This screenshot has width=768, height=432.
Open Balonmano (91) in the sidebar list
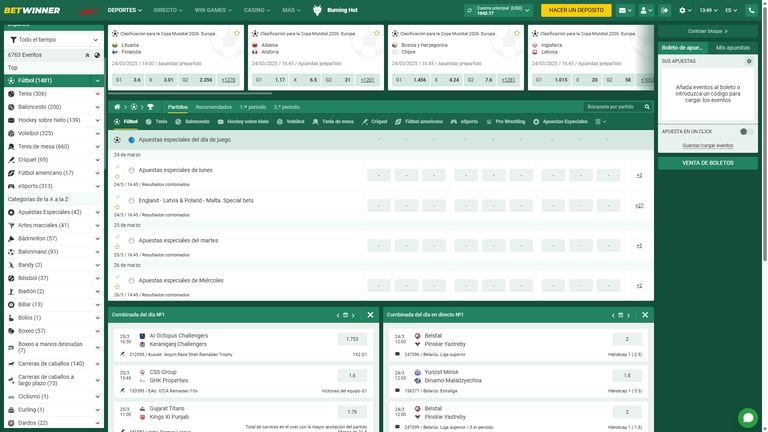[x=54, y=252]
